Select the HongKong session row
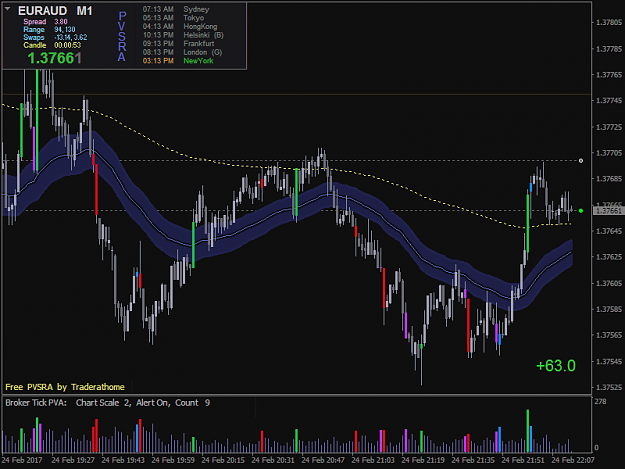Viewport: 625px width, 469px height. click(x=180, y=27)
